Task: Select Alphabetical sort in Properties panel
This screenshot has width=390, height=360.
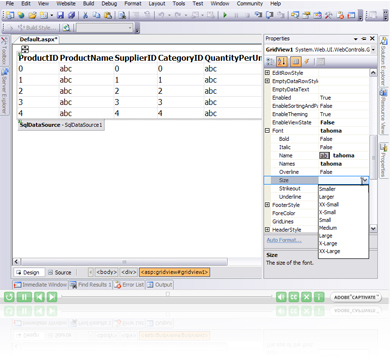Action: point(282,61)
